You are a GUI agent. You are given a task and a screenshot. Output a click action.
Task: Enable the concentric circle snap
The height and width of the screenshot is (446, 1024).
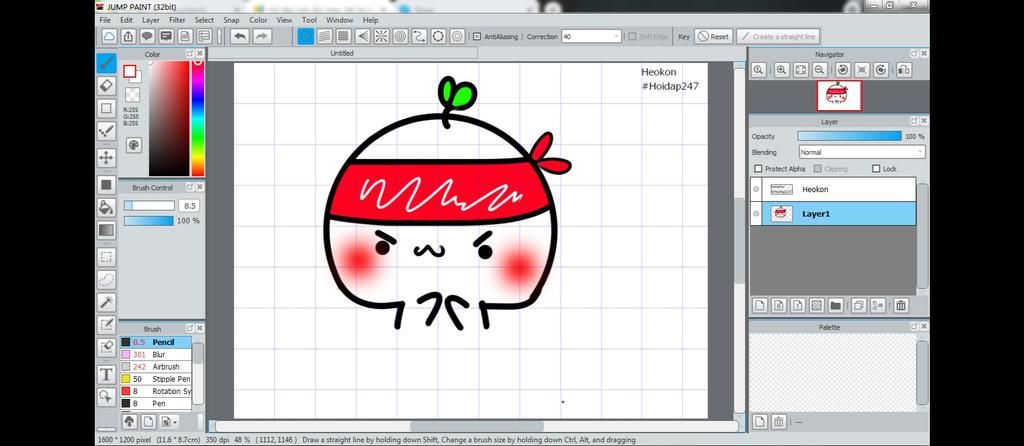click(400, 37)
